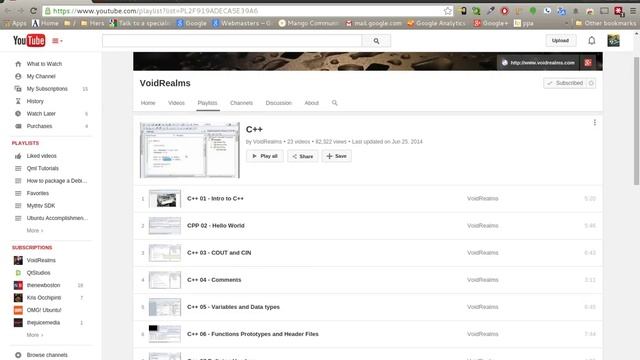Open the Discussion tab
Image resolution: width=640 pixels, height=360 pixels.
[x=278, y=103]
